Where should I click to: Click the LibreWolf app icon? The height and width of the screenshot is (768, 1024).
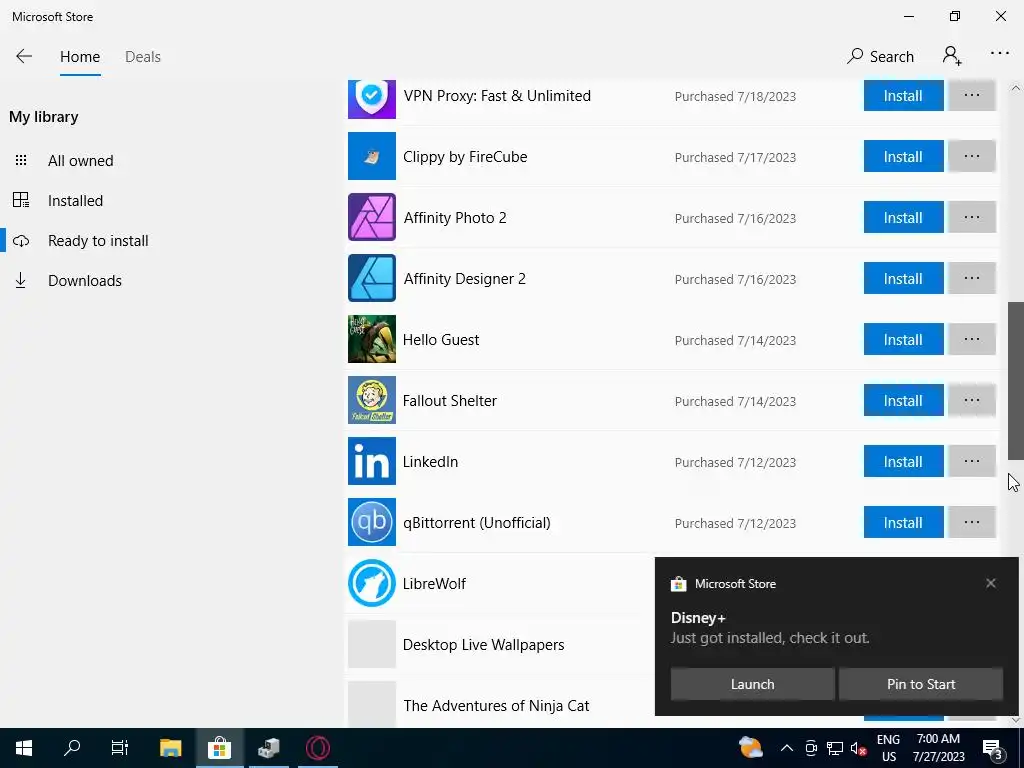pos(372,583)
